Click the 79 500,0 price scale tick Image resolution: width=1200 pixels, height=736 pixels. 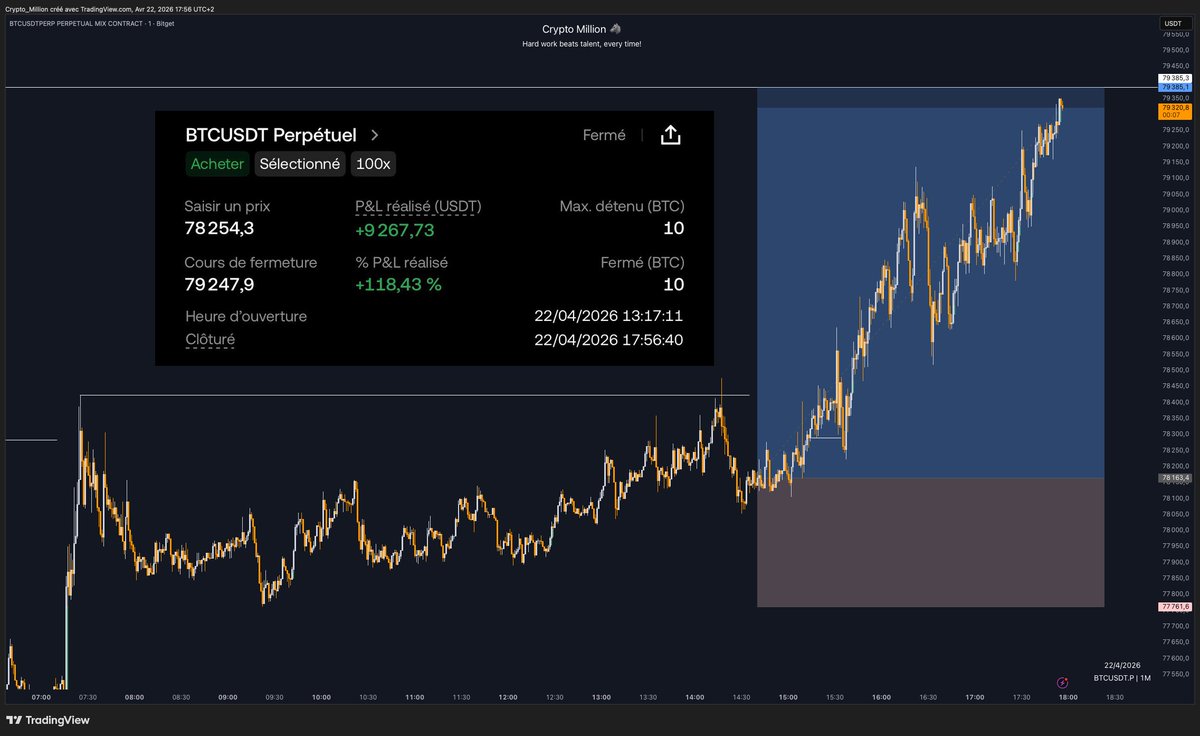pyautogui.click(x=1174, y=50)
